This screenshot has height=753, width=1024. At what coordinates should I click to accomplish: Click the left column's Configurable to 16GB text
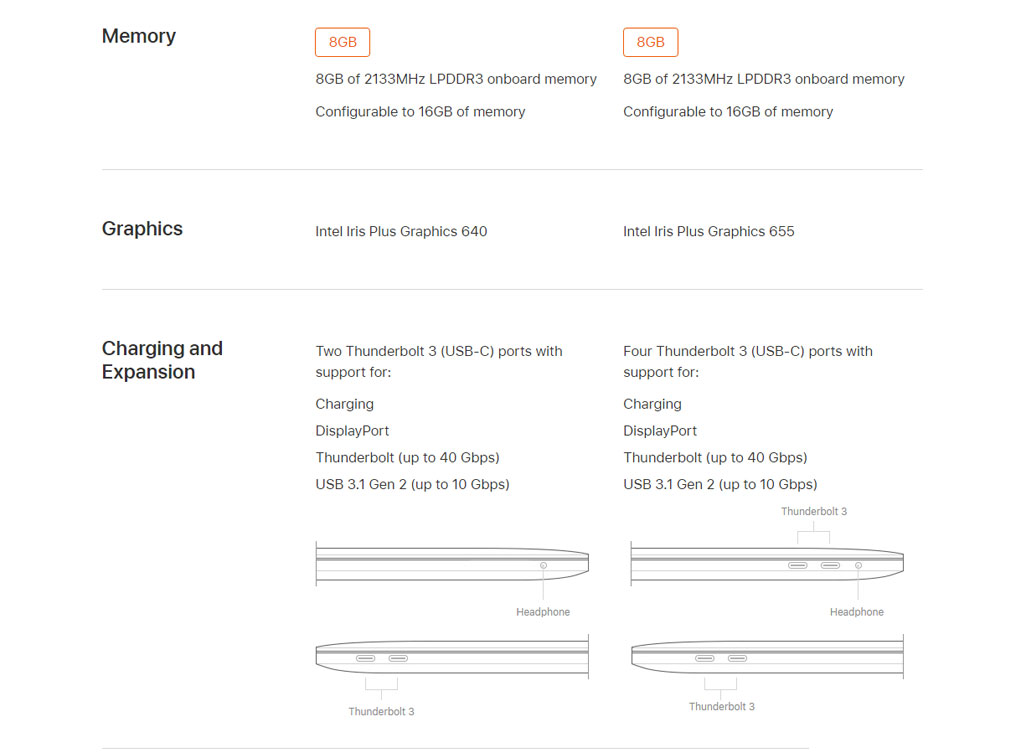(420, 112)
